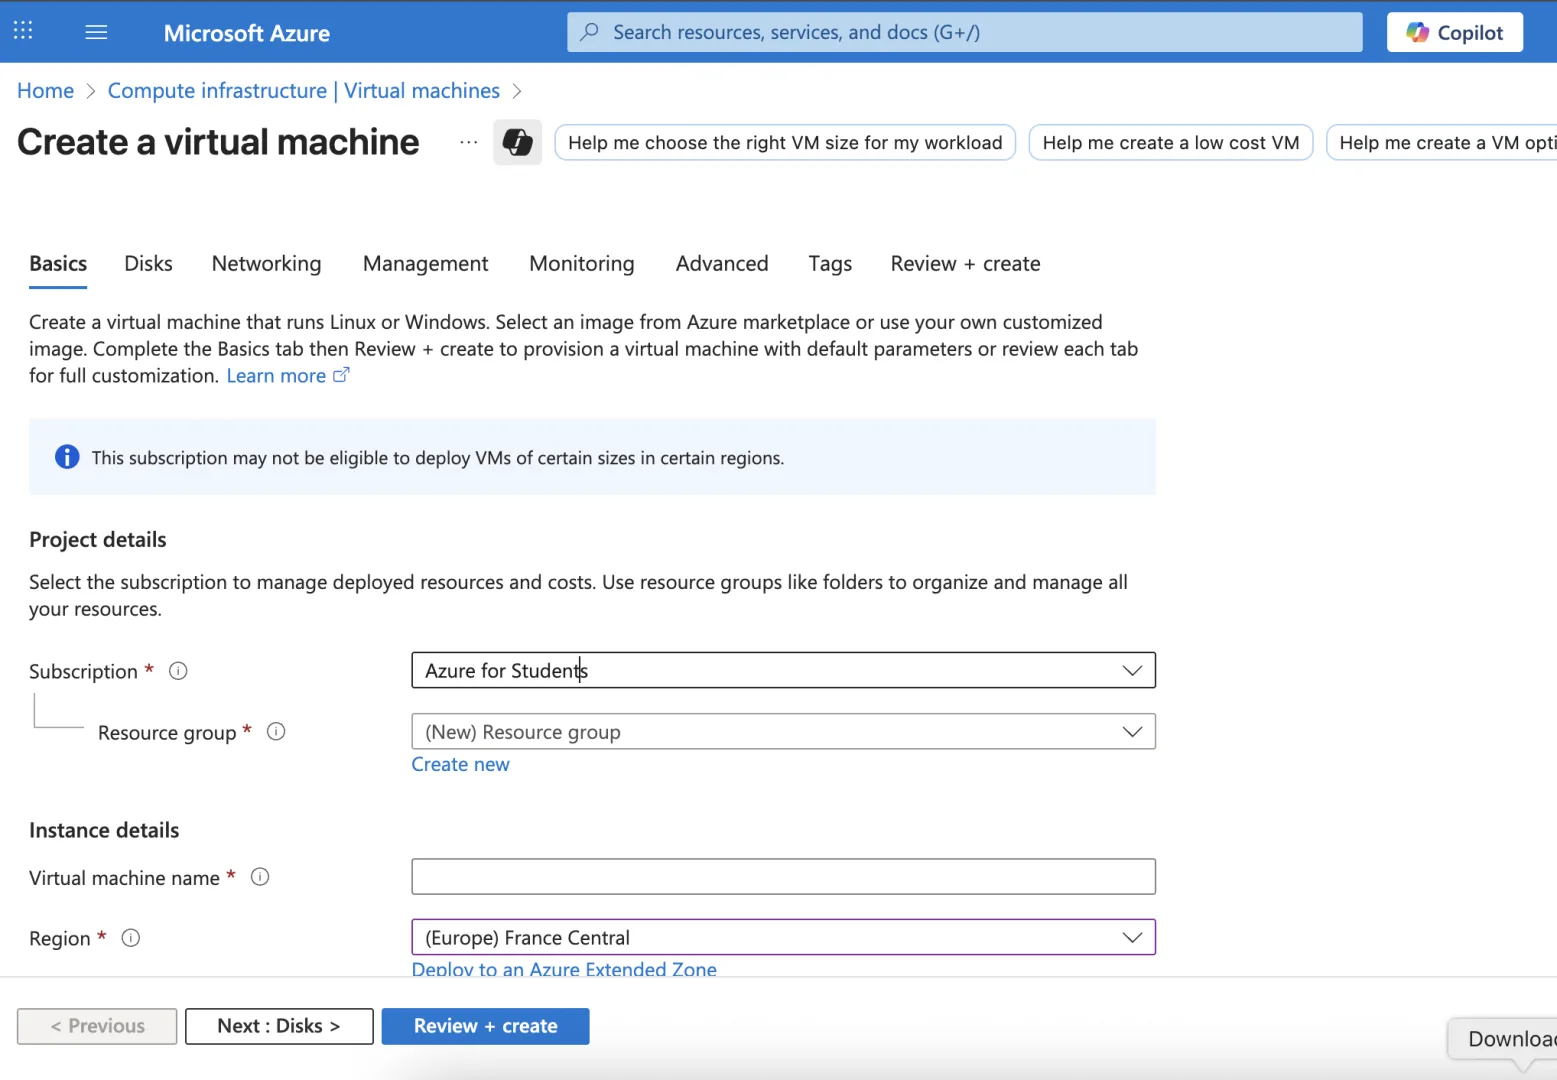Click Help me create a VM opti… suggestion
The image size is (1557, 1080).
pos(1442,142)
